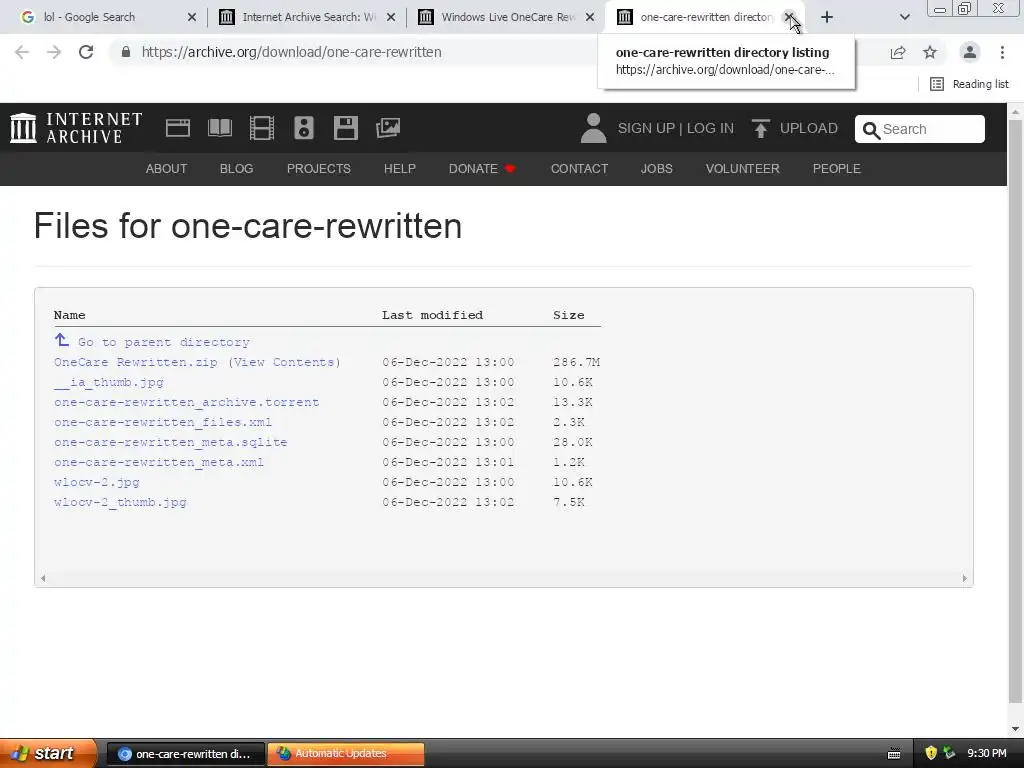1024x768 pixels.
Task: Click the upload arrow icon
Action: tap(760, 129)
